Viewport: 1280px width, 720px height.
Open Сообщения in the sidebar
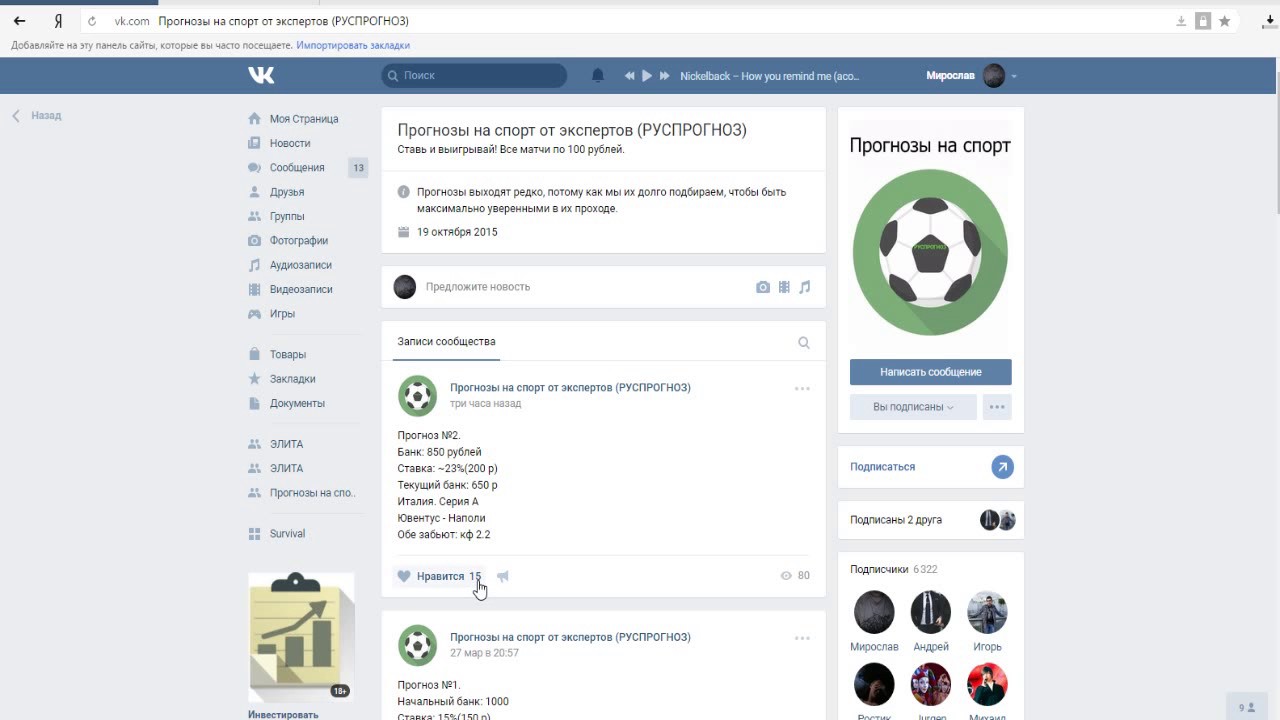297,168
